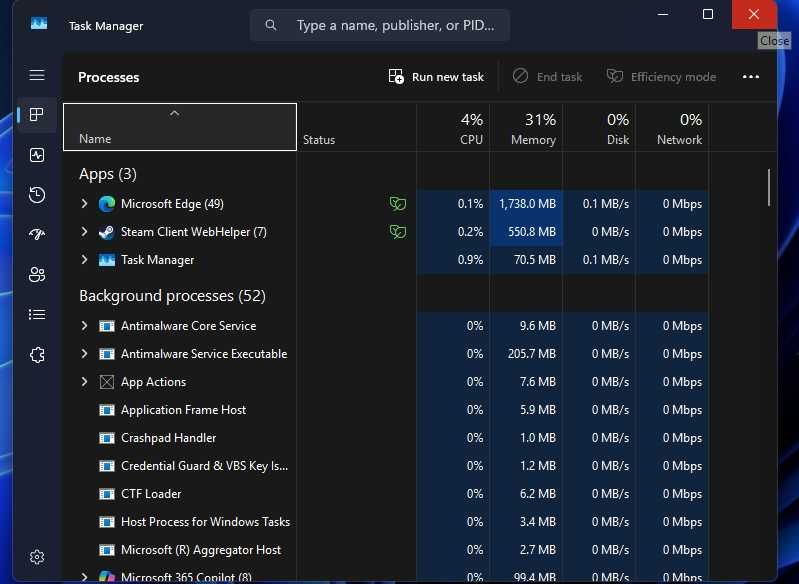Select the Microsoft Edge (49) row name
799x584 pixels.
pyautogui.click(x=172, y=204)
